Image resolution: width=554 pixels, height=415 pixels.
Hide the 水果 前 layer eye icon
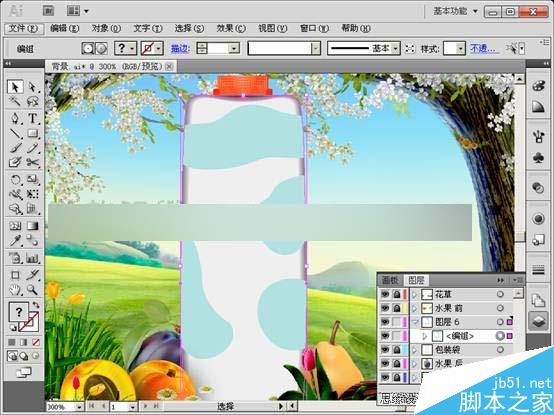[385, 308]
